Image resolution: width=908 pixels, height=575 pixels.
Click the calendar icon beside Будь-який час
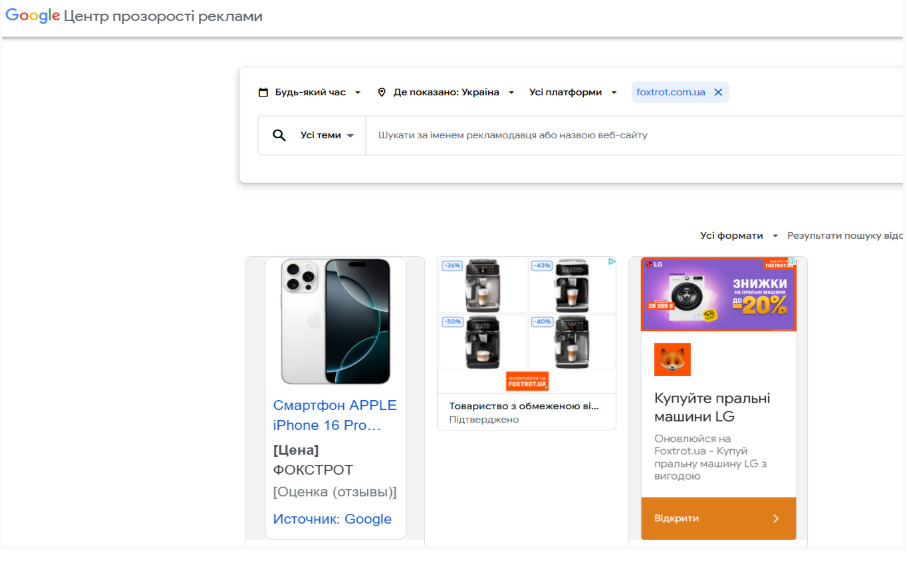coord(263,92)
